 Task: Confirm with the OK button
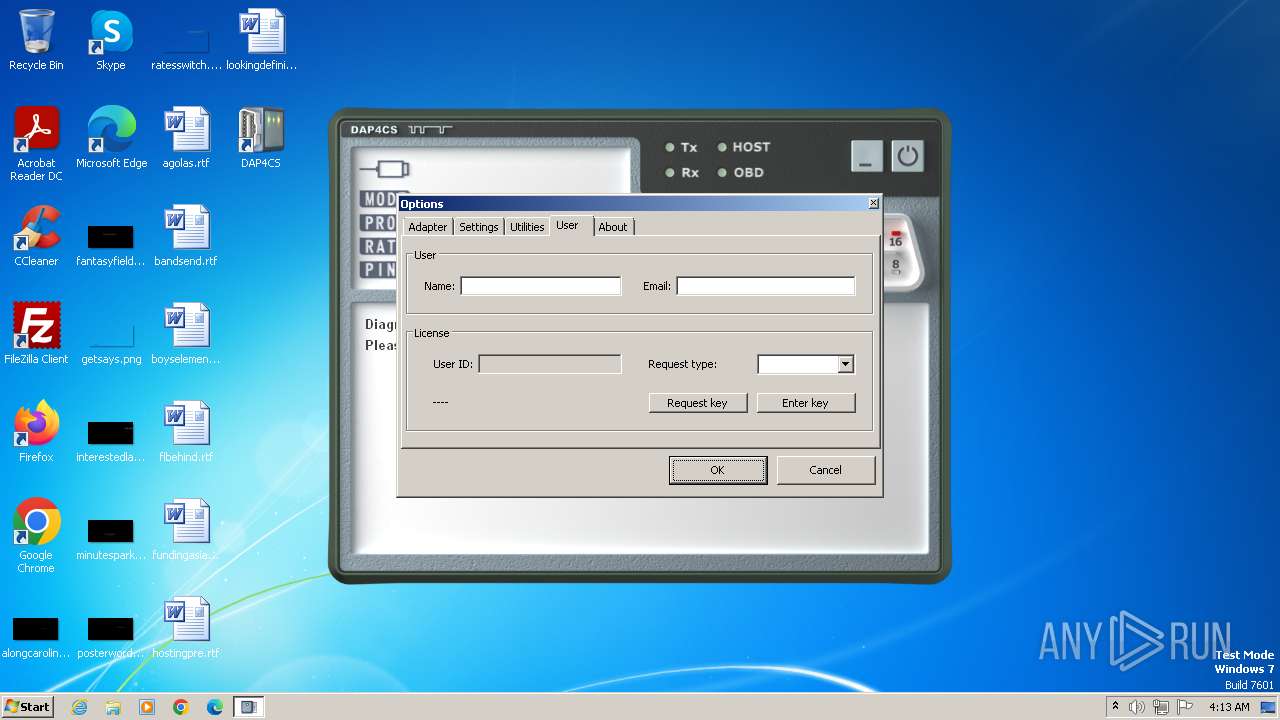[x=718, y=470]
